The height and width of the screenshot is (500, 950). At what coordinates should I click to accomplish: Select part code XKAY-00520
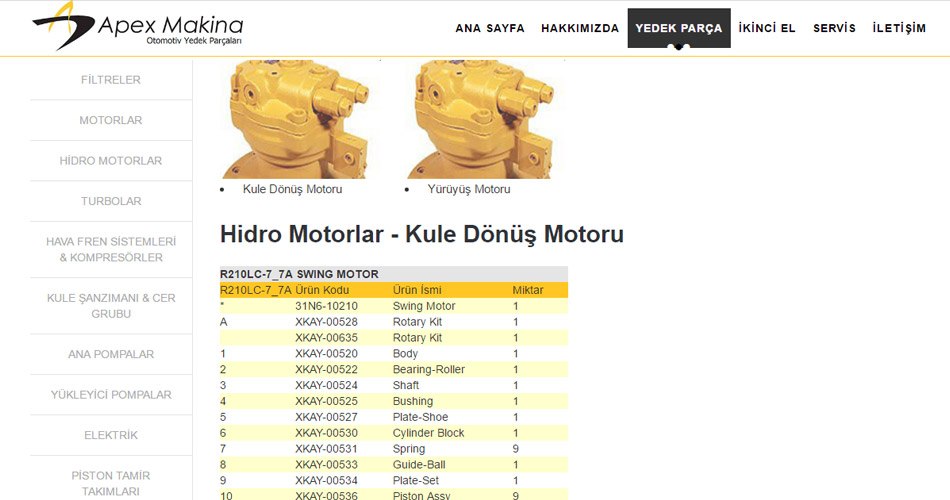[327, 353]
